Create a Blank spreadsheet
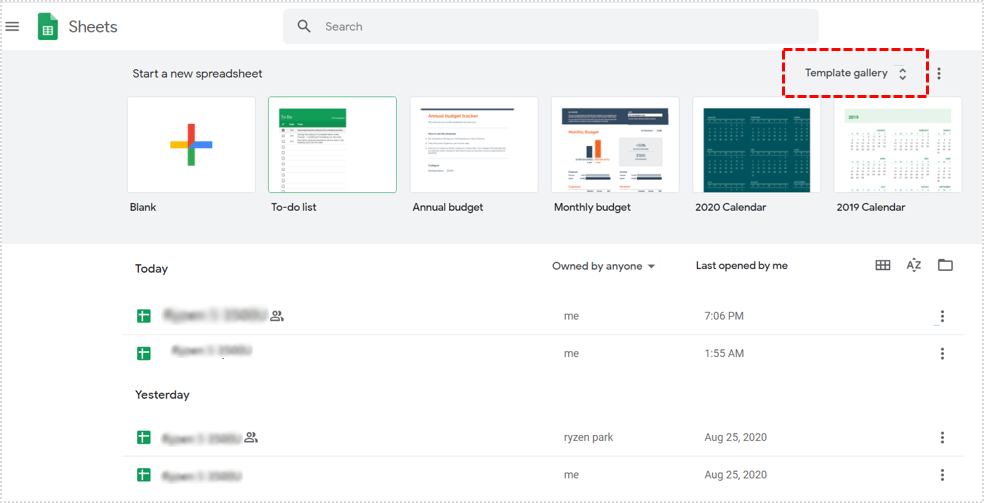 191,145
